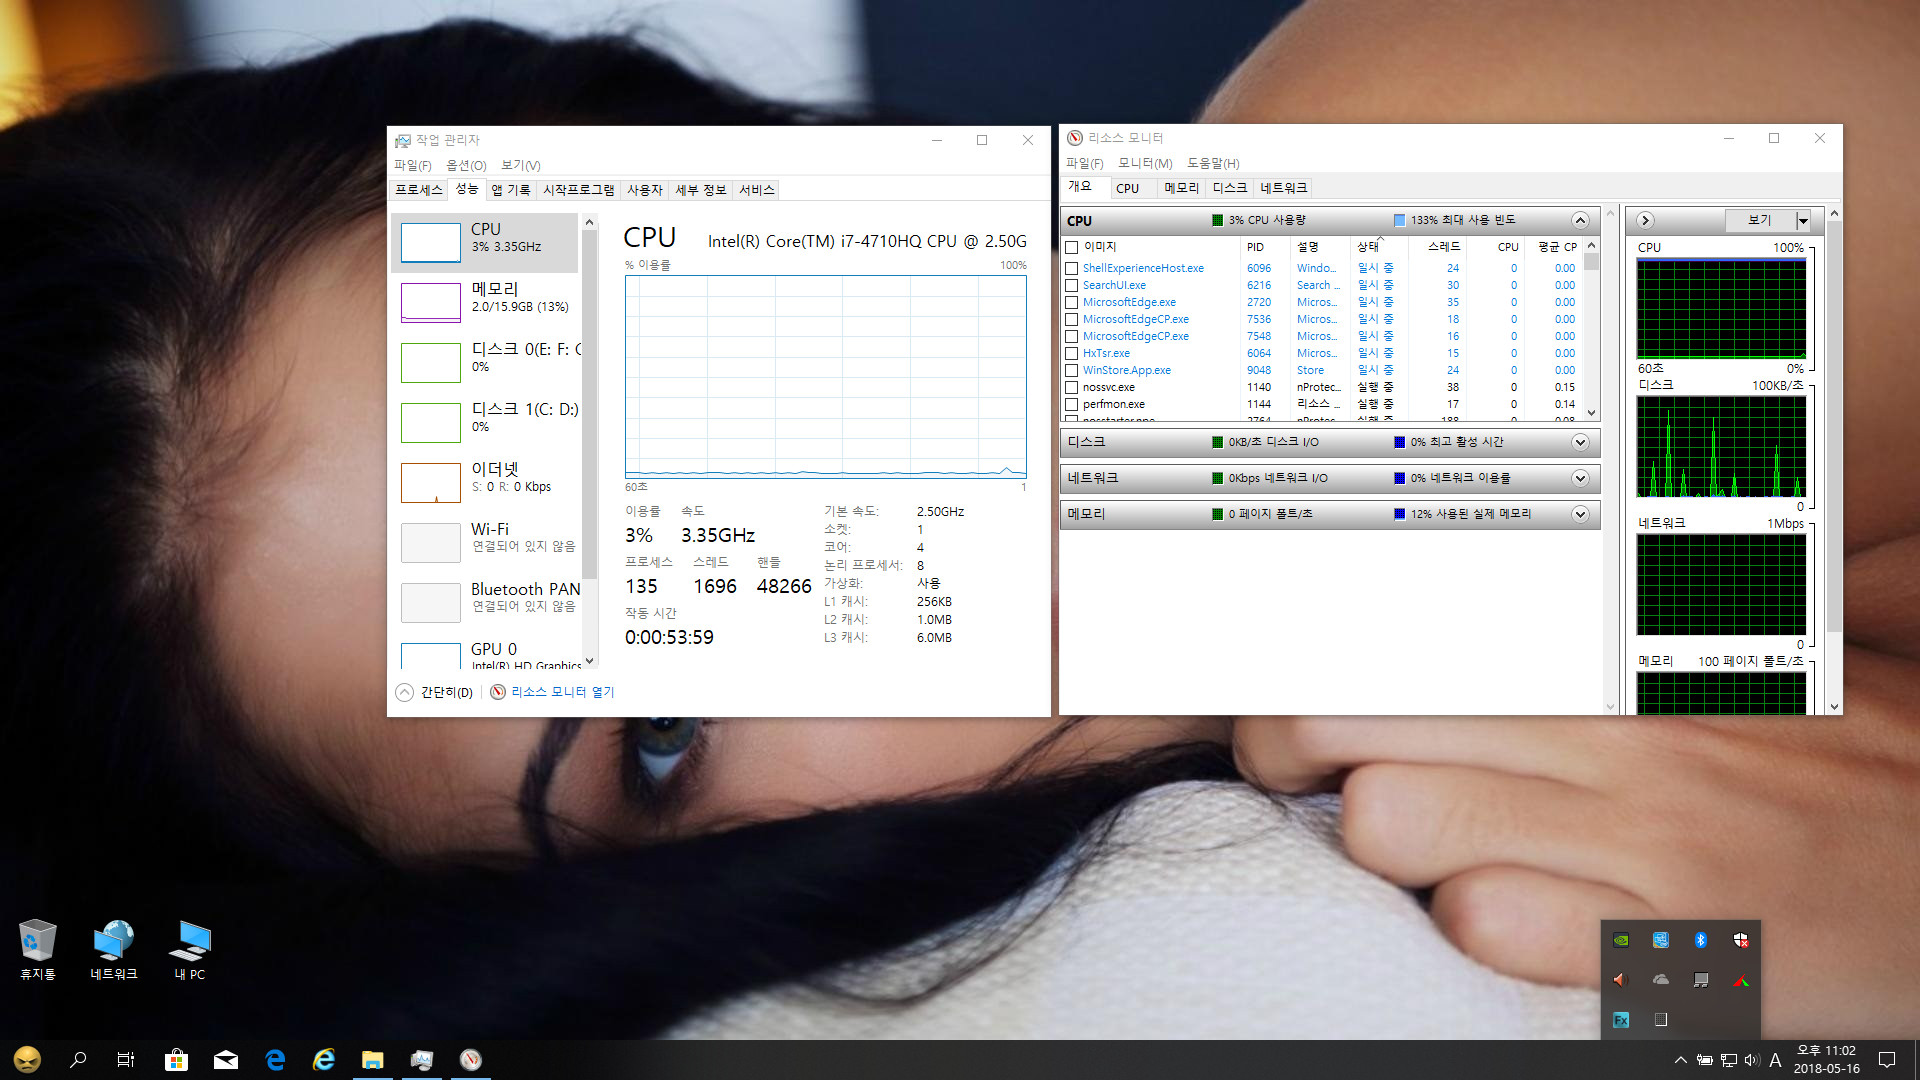Switch to Task Manager taskbar icon
Image resolution: width=1920 pixels, height=1080 pixels.
(422, 1060)
